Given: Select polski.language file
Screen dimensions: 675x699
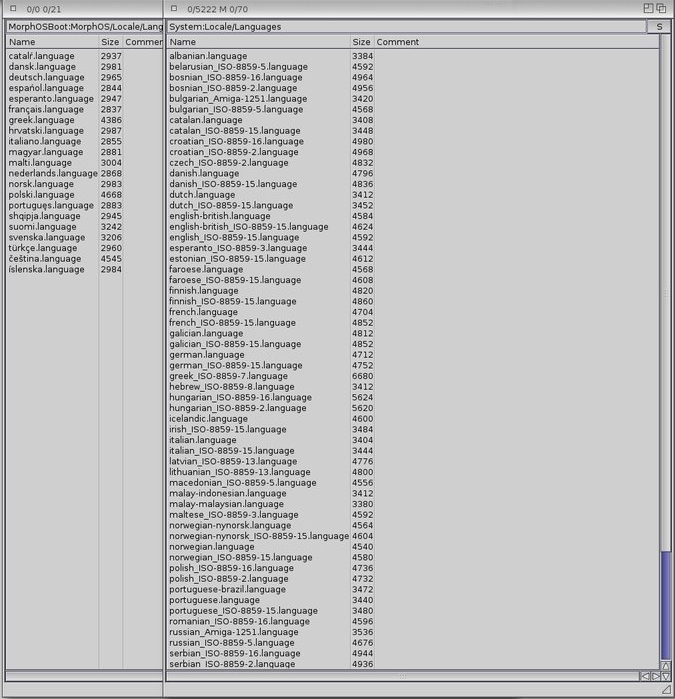Looking at the screenshot, I should pyautogui.click(x=41, y=195).
